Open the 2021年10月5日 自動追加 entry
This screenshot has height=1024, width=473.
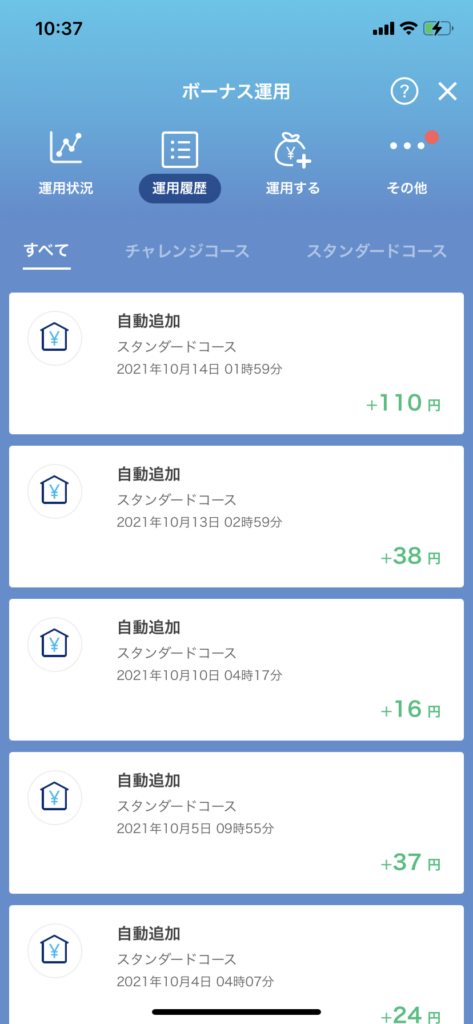(x=236, y=823)
